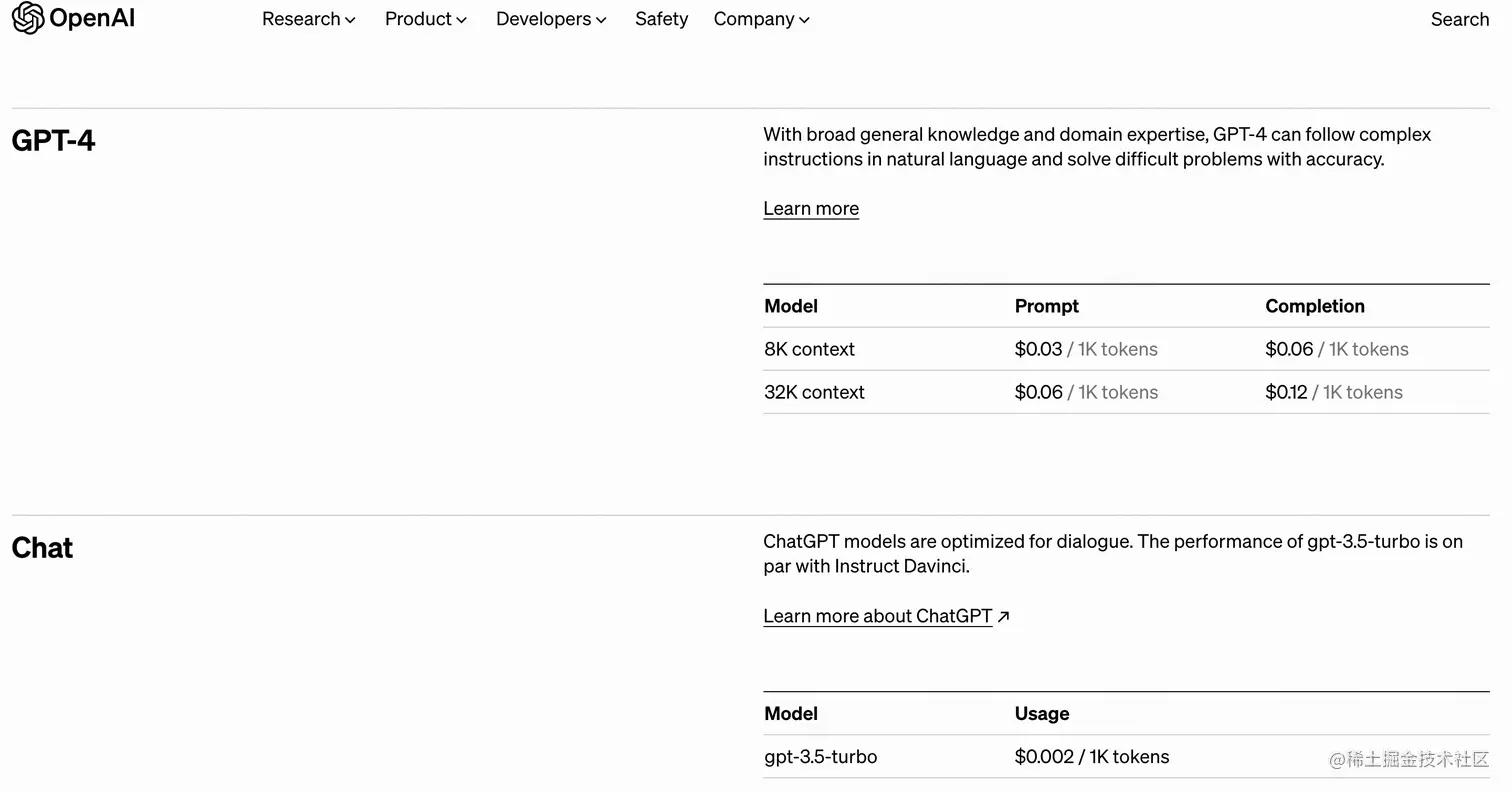The height and width of the screenshot is (792, 1512).
Task: Click the gpt-3.5-turbo model row
Action: point(820,757)
